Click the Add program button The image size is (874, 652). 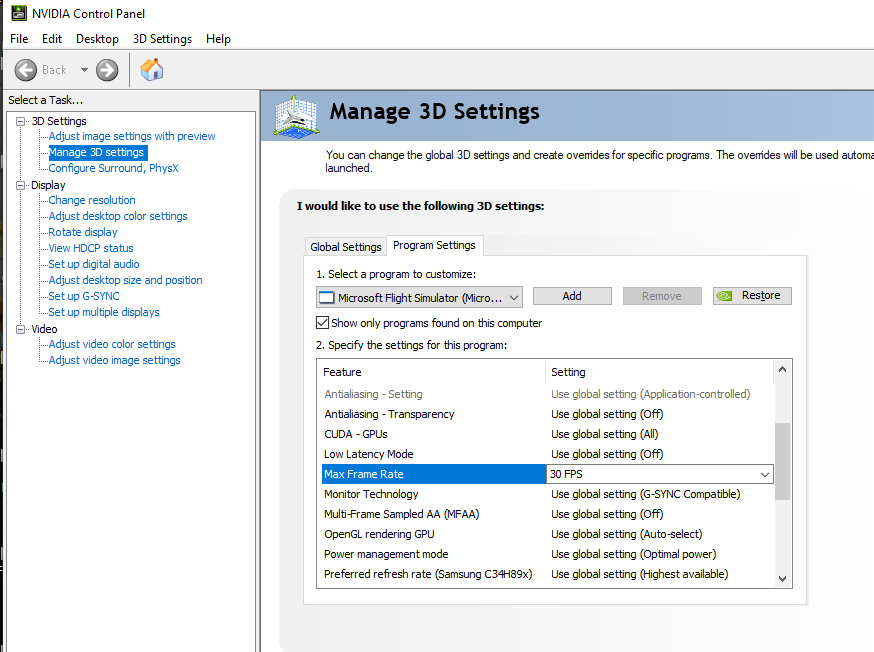click(572, 296)
